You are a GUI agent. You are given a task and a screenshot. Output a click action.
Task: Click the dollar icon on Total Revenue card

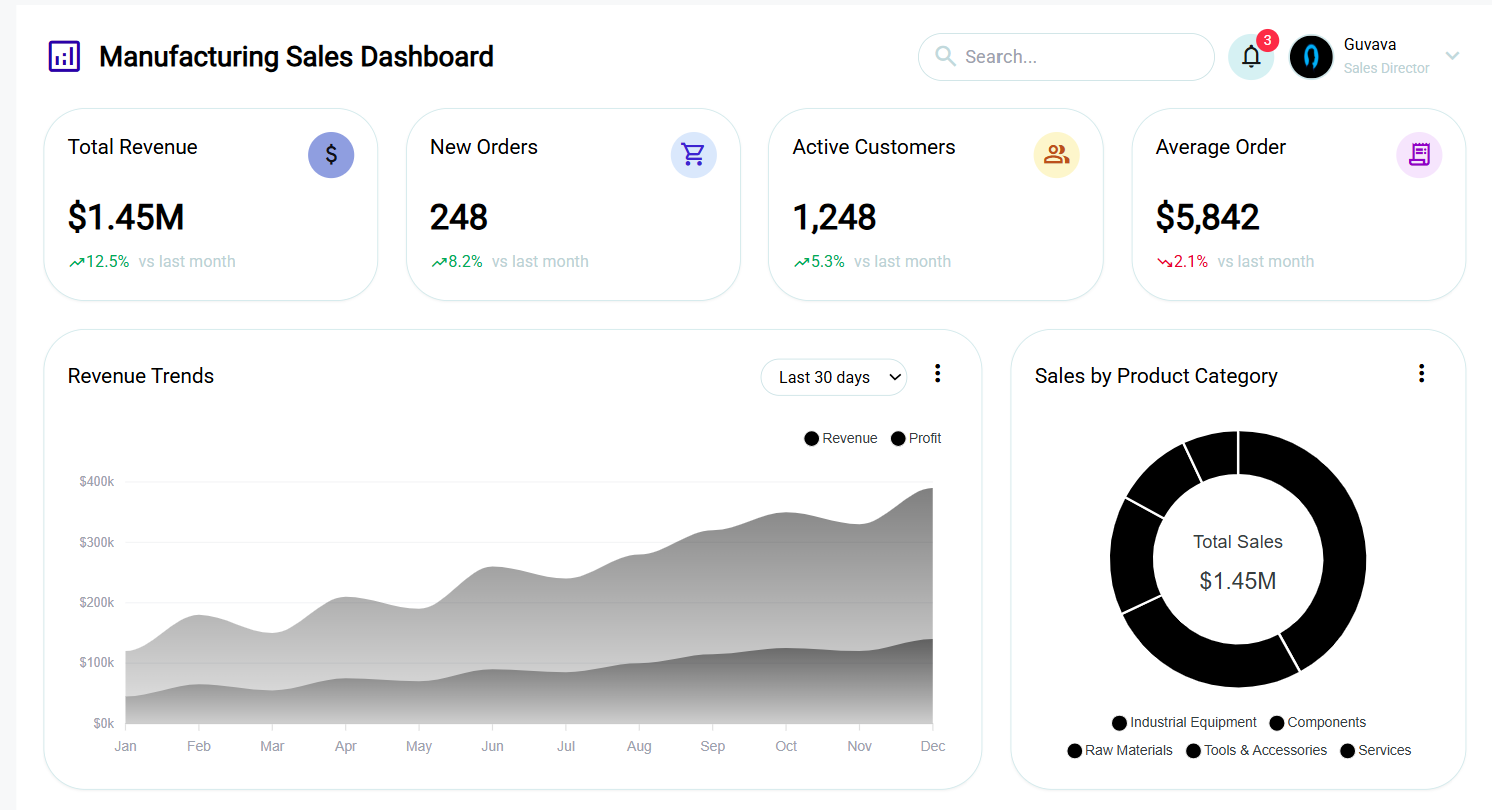point(331,155)
